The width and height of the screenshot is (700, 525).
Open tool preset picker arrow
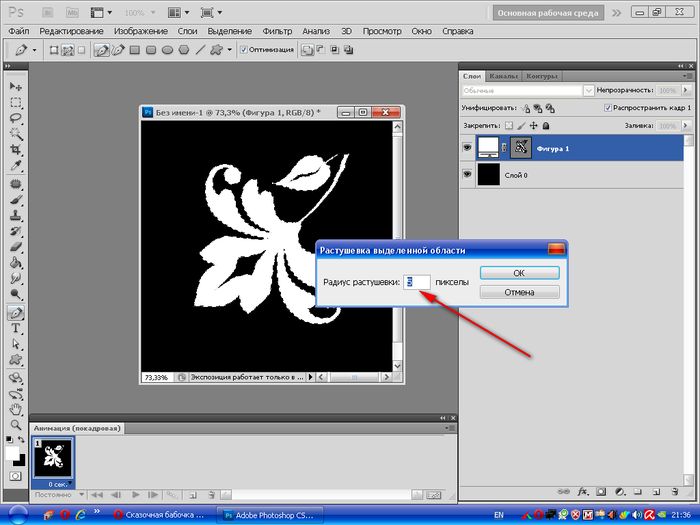[x=34, y=50]
